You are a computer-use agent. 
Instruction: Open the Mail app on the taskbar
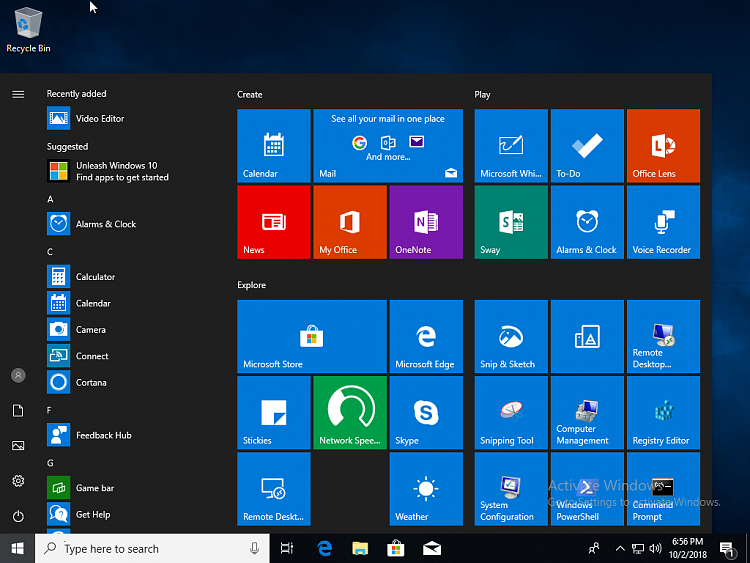point(432,549)
